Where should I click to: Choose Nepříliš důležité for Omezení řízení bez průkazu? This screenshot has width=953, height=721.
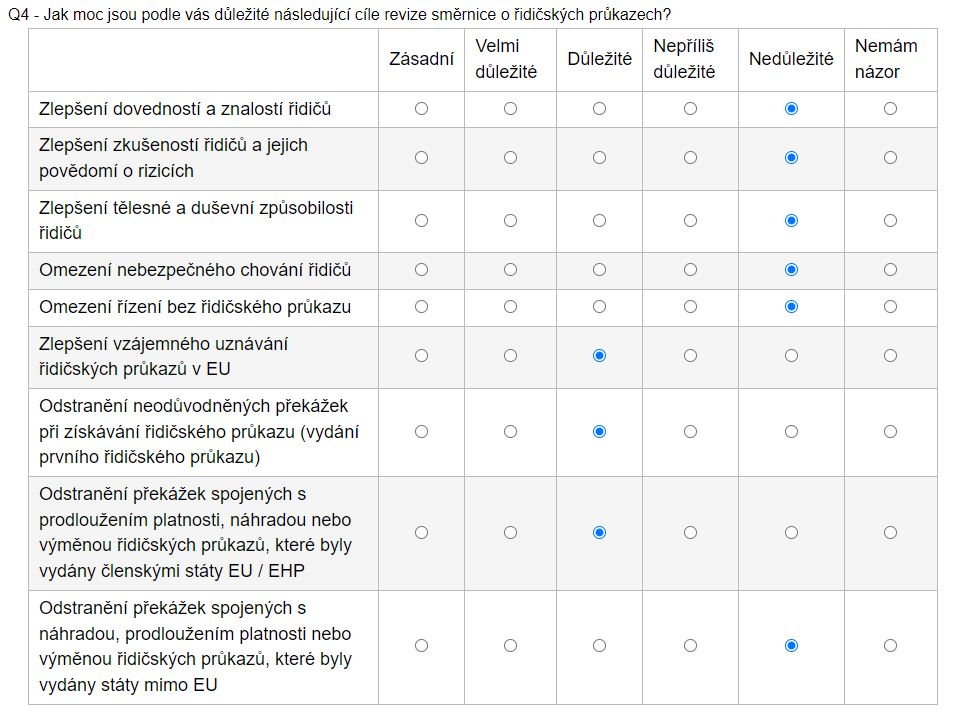click(x=690, y=306)
